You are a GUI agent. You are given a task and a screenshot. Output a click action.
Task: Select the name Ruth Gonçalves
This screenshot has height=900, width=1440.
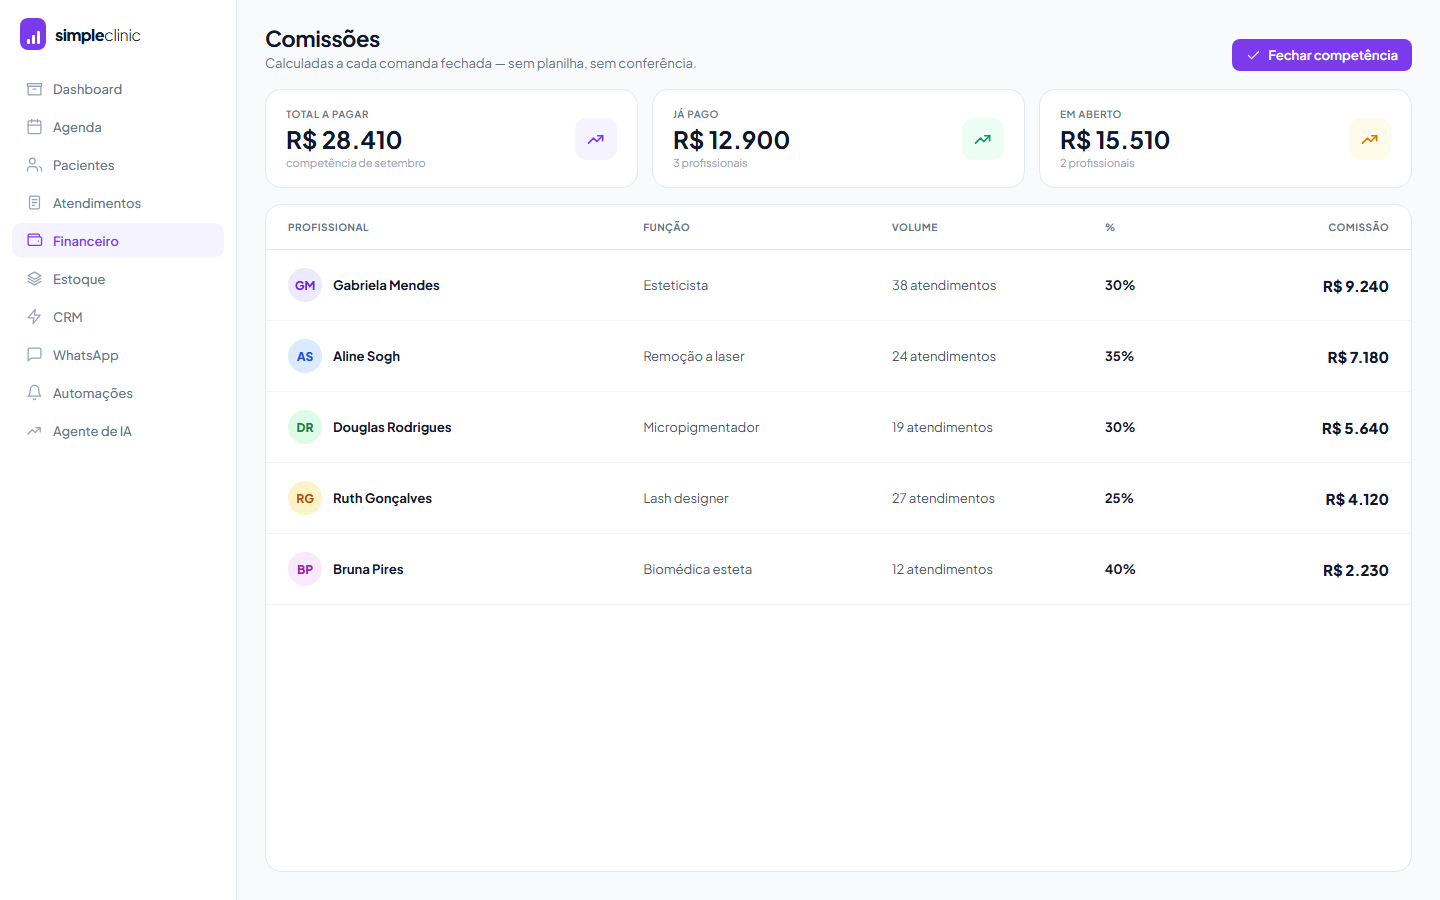[x=382, y=498]
